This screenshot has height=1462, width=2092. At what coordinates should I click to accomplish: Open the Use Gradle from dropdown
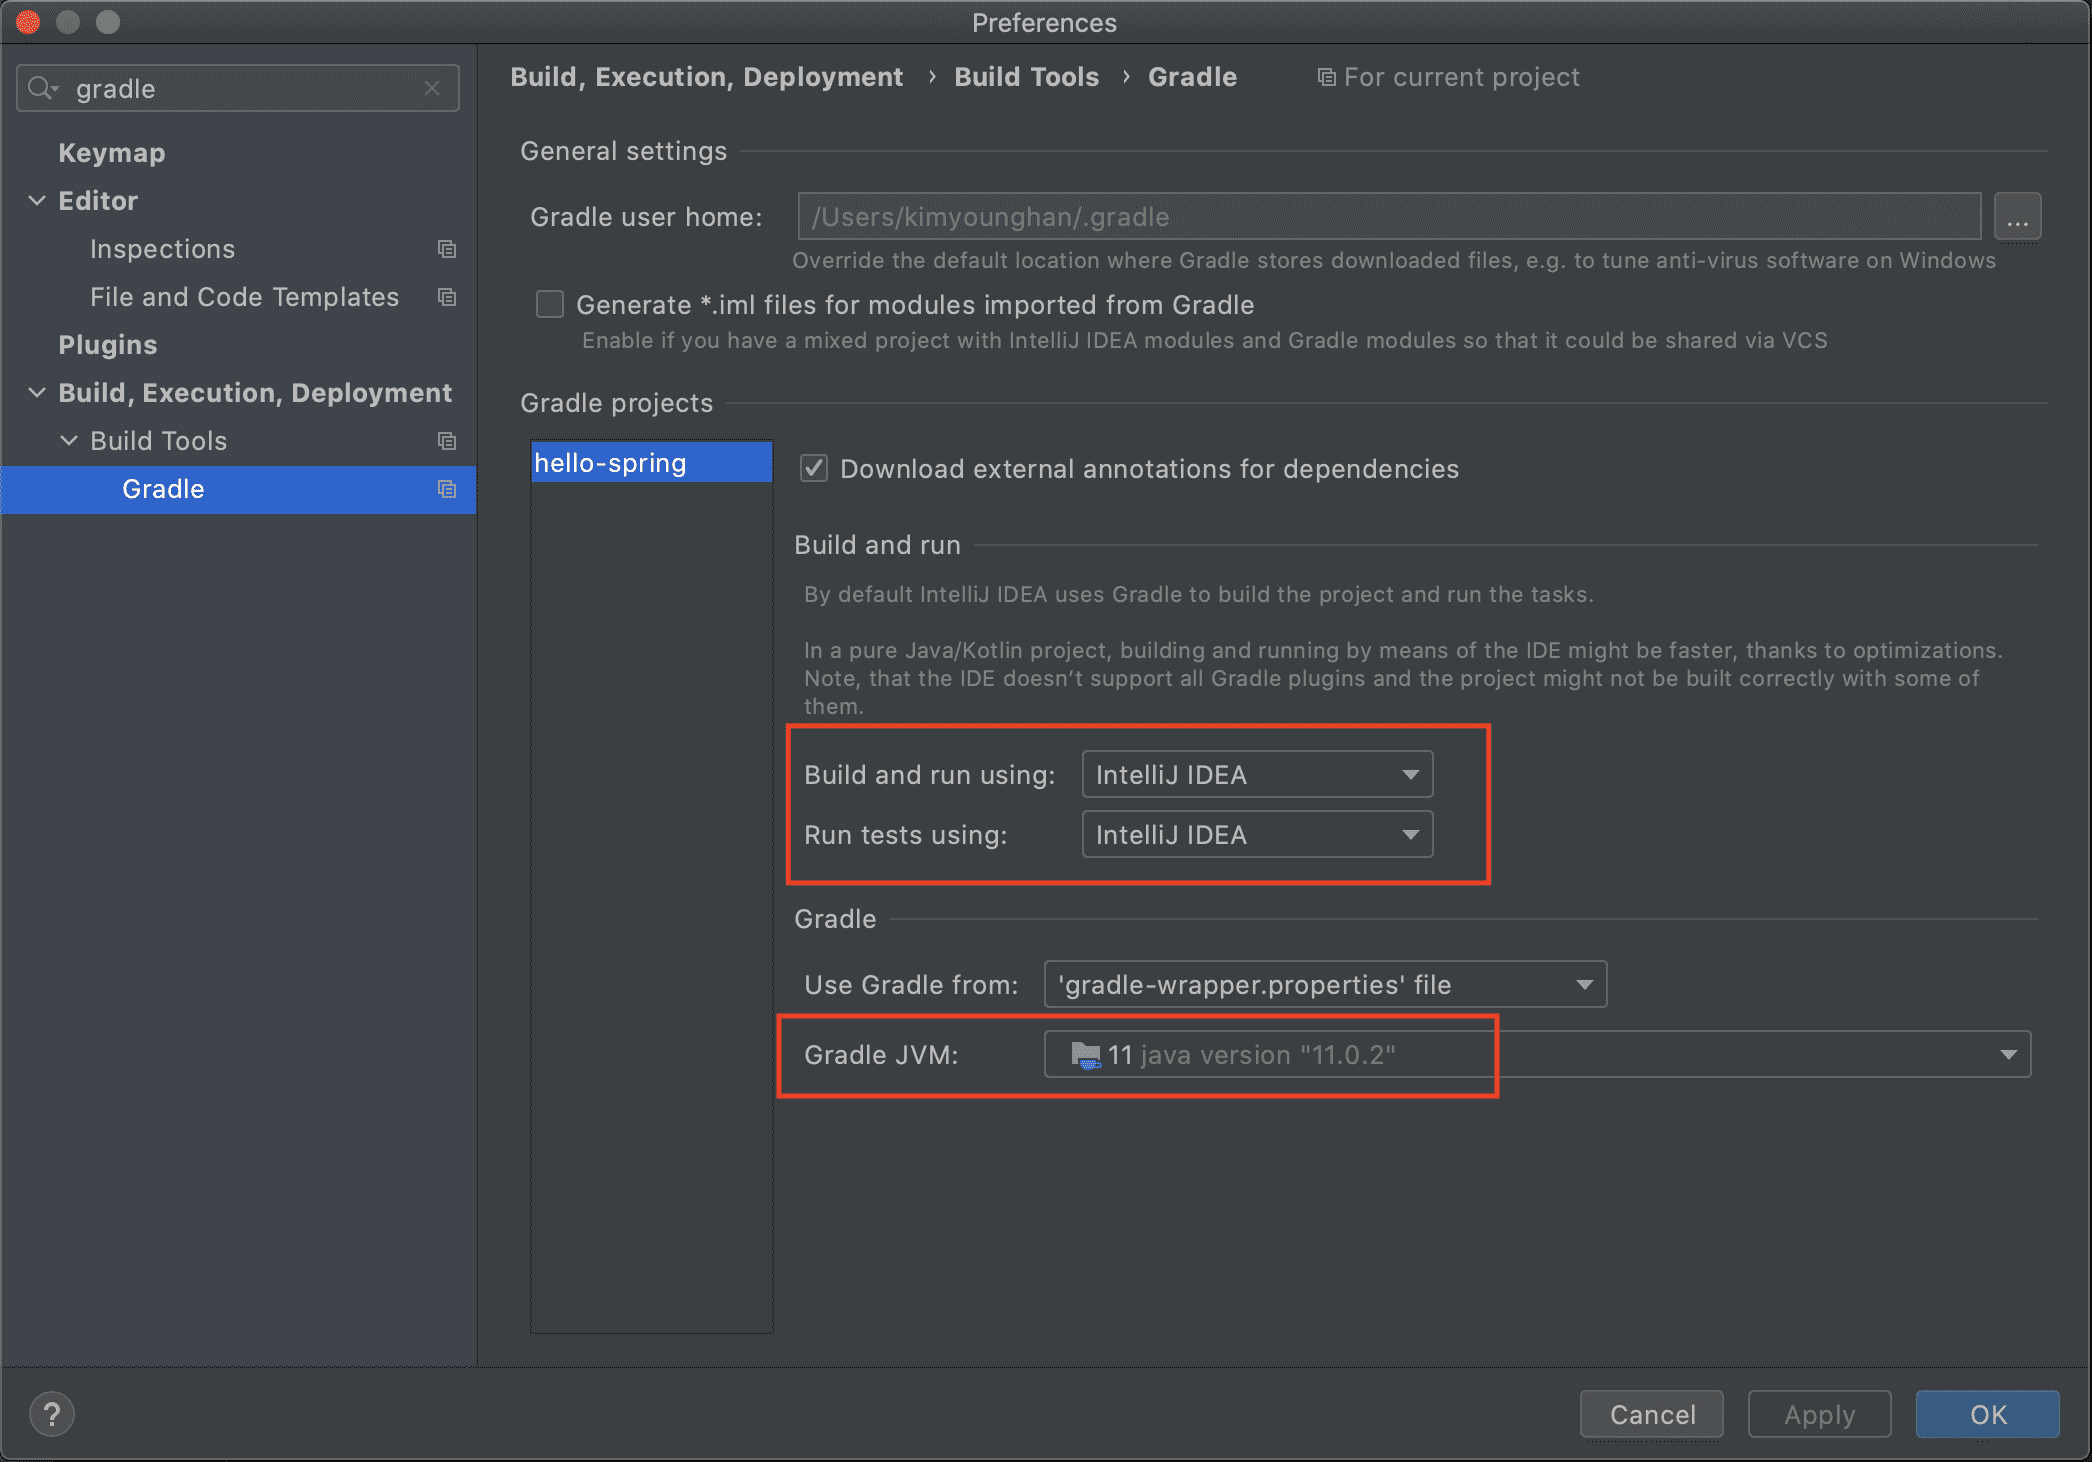[x=1325, y=984]
